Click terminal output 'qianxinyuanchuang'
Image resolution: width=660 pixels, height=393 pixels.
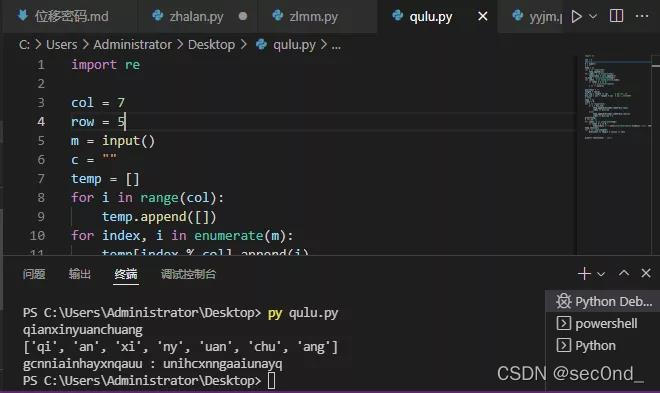point(83,329)
